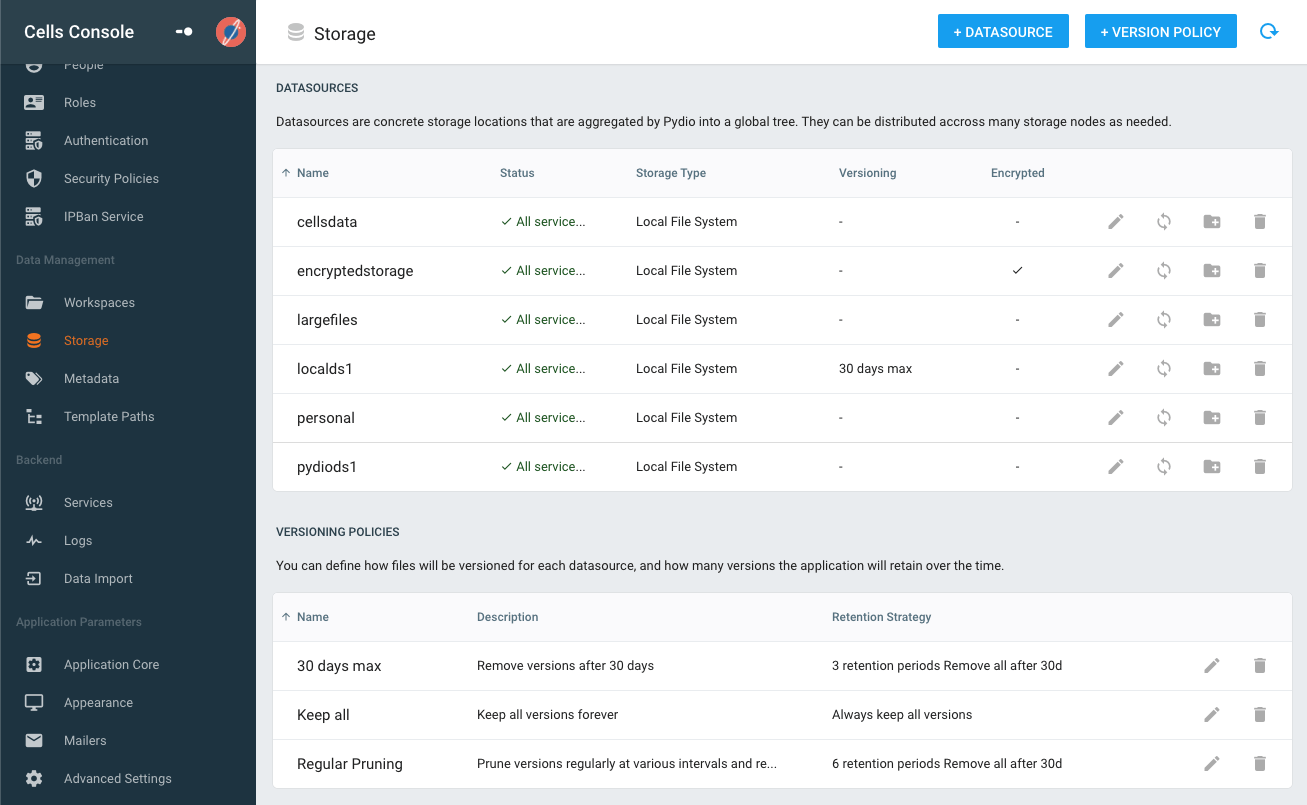Resync the cellsdata datasource

coord(1164,222)
